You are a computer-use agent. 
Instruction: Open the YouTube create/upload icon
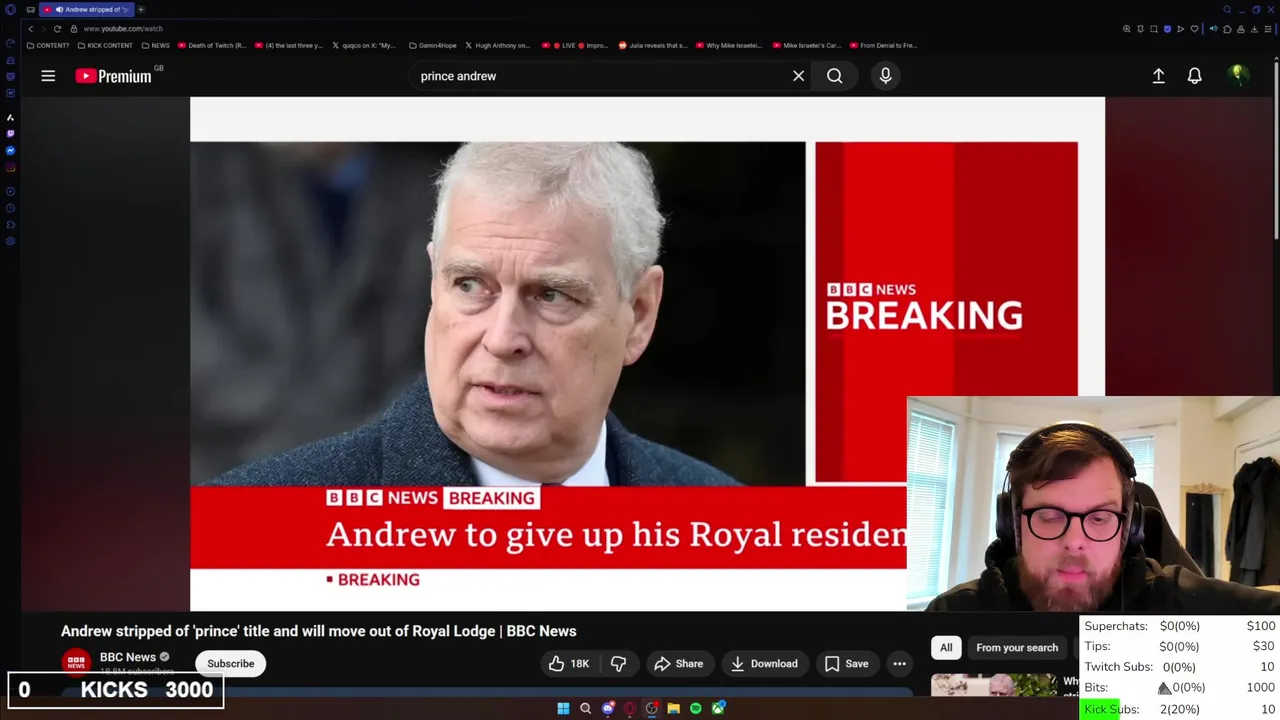pos(1158,76)
